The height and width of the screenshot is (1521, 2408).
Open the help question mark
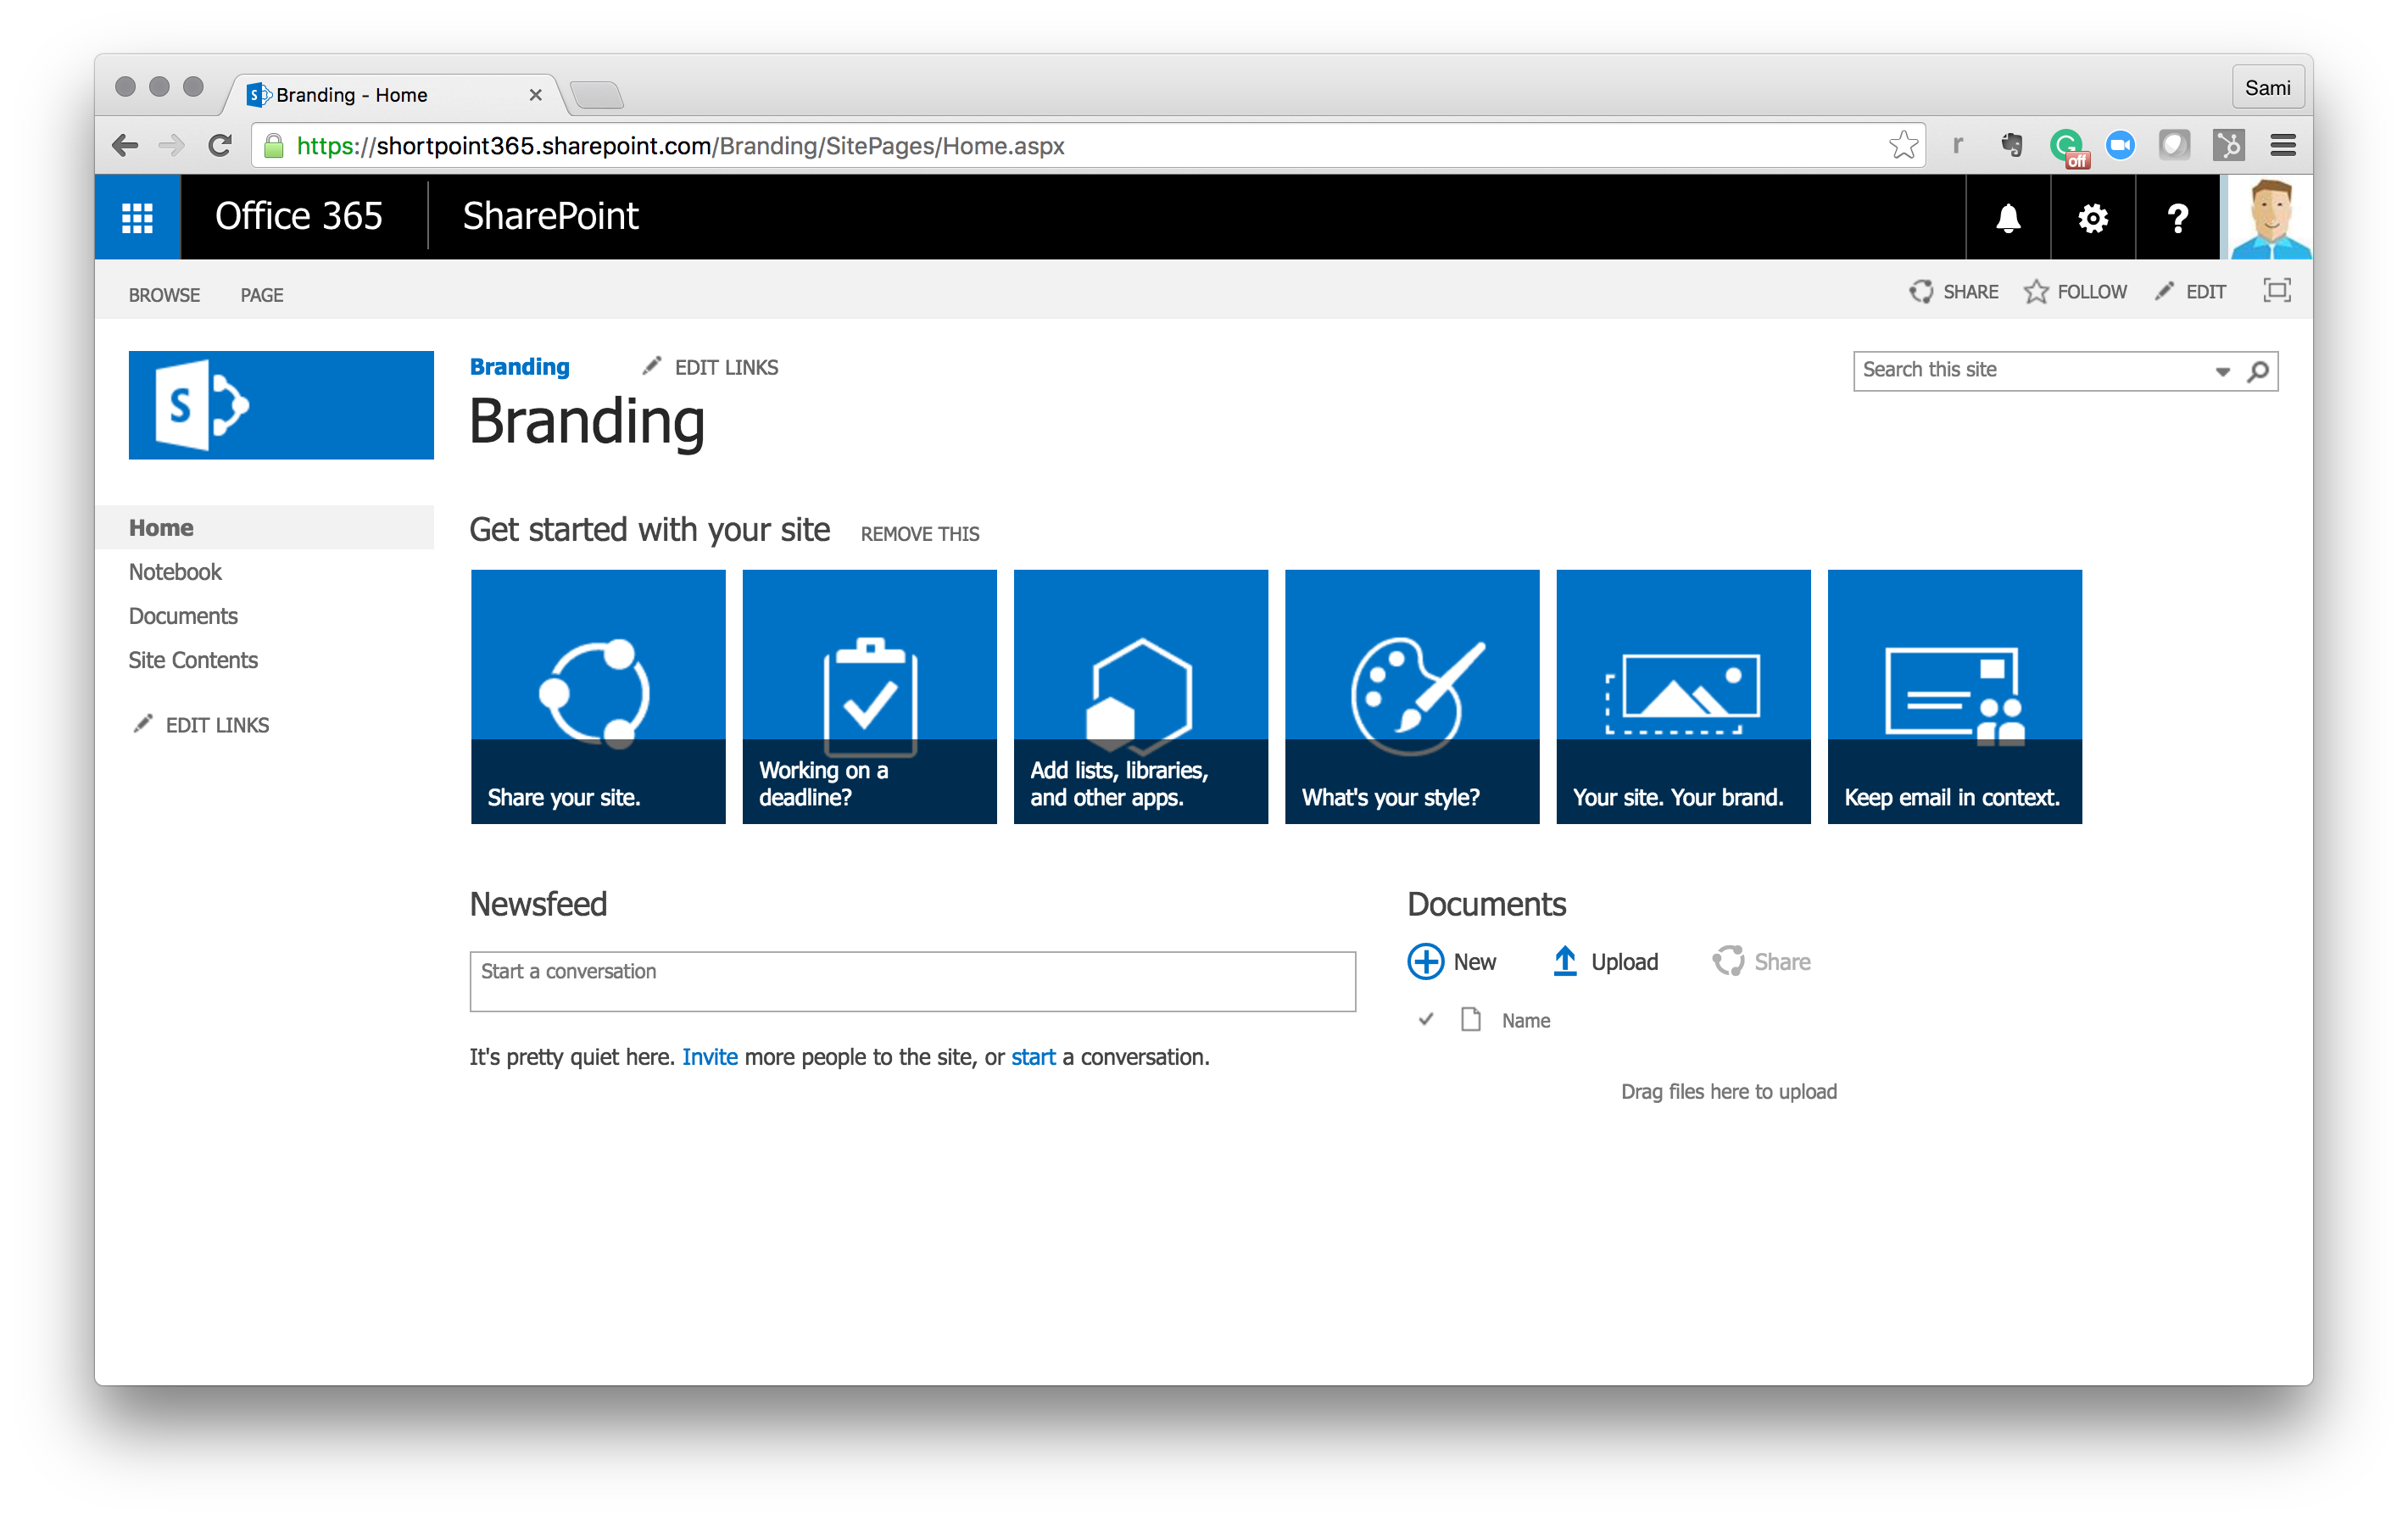pos(2177,217)
